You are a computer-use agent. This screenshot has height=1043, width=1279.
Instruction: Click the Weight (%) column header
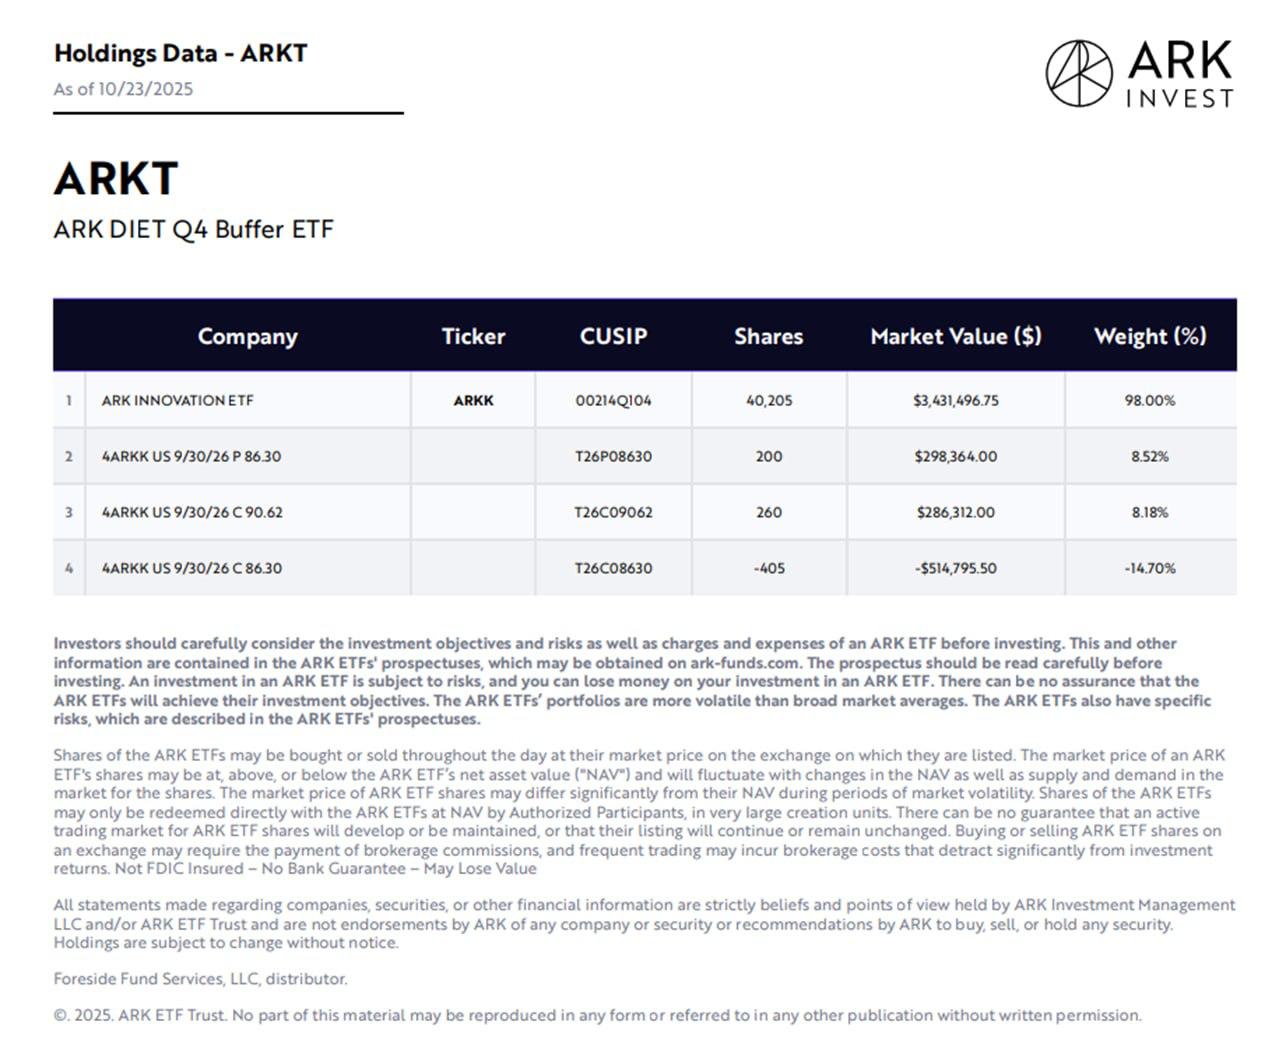pos(1150,336)
